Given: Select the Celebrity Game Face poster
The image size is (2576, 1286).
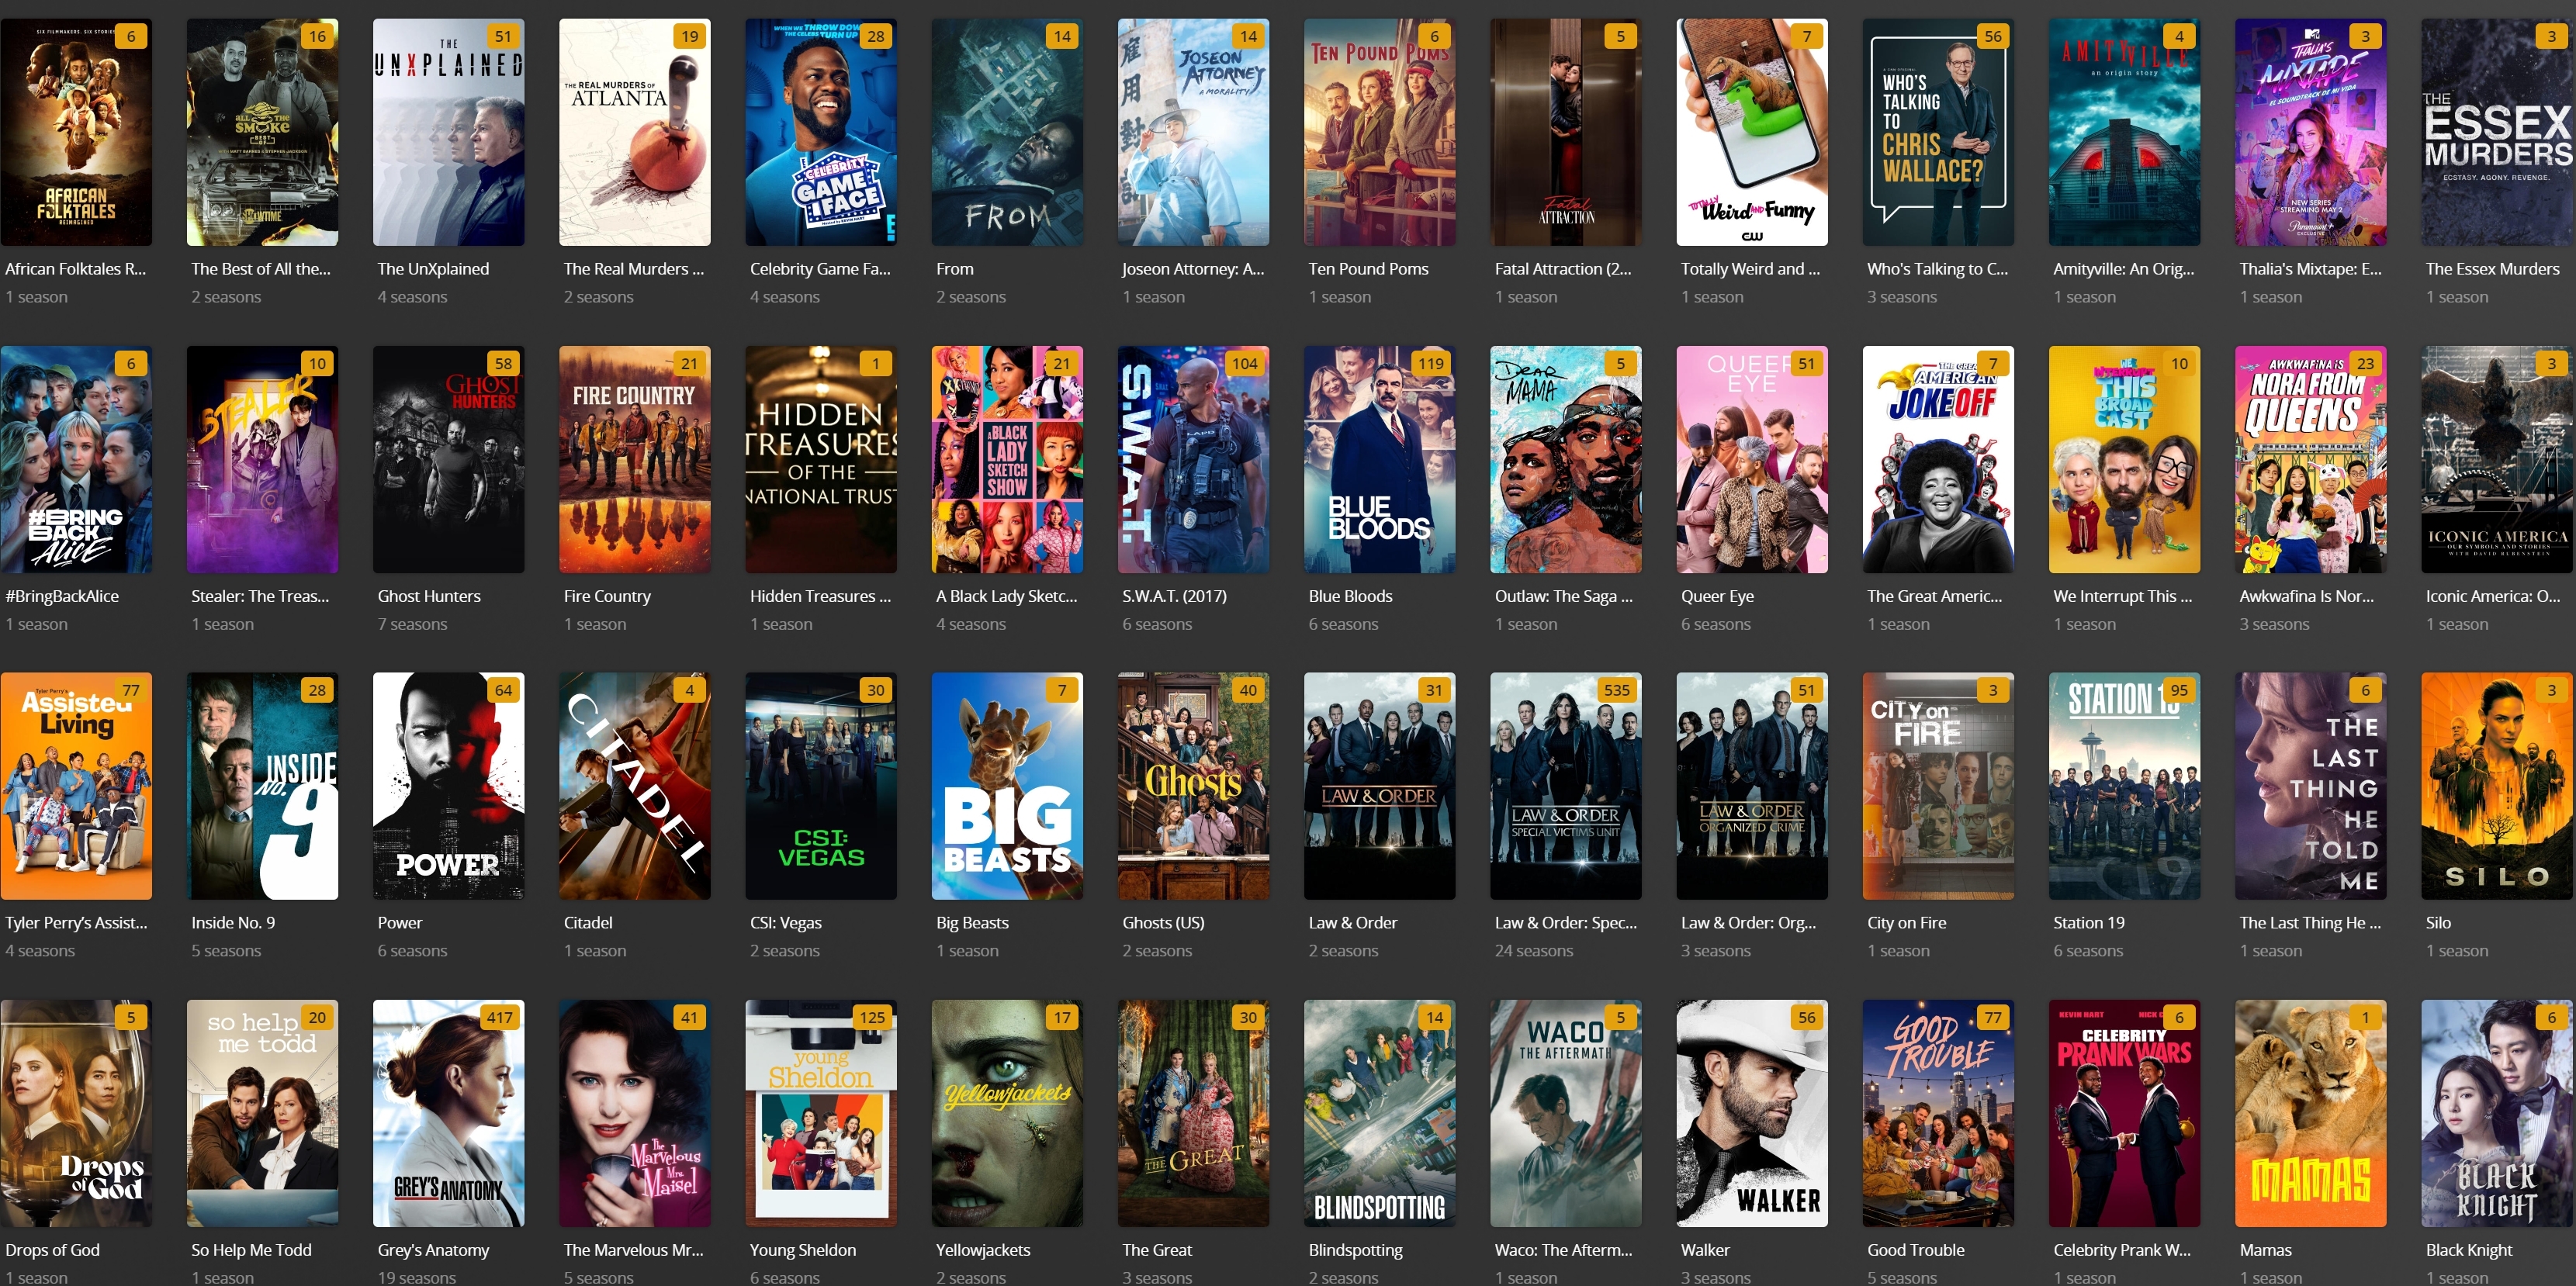Looking at the screenshot, I should pos(820,132).
